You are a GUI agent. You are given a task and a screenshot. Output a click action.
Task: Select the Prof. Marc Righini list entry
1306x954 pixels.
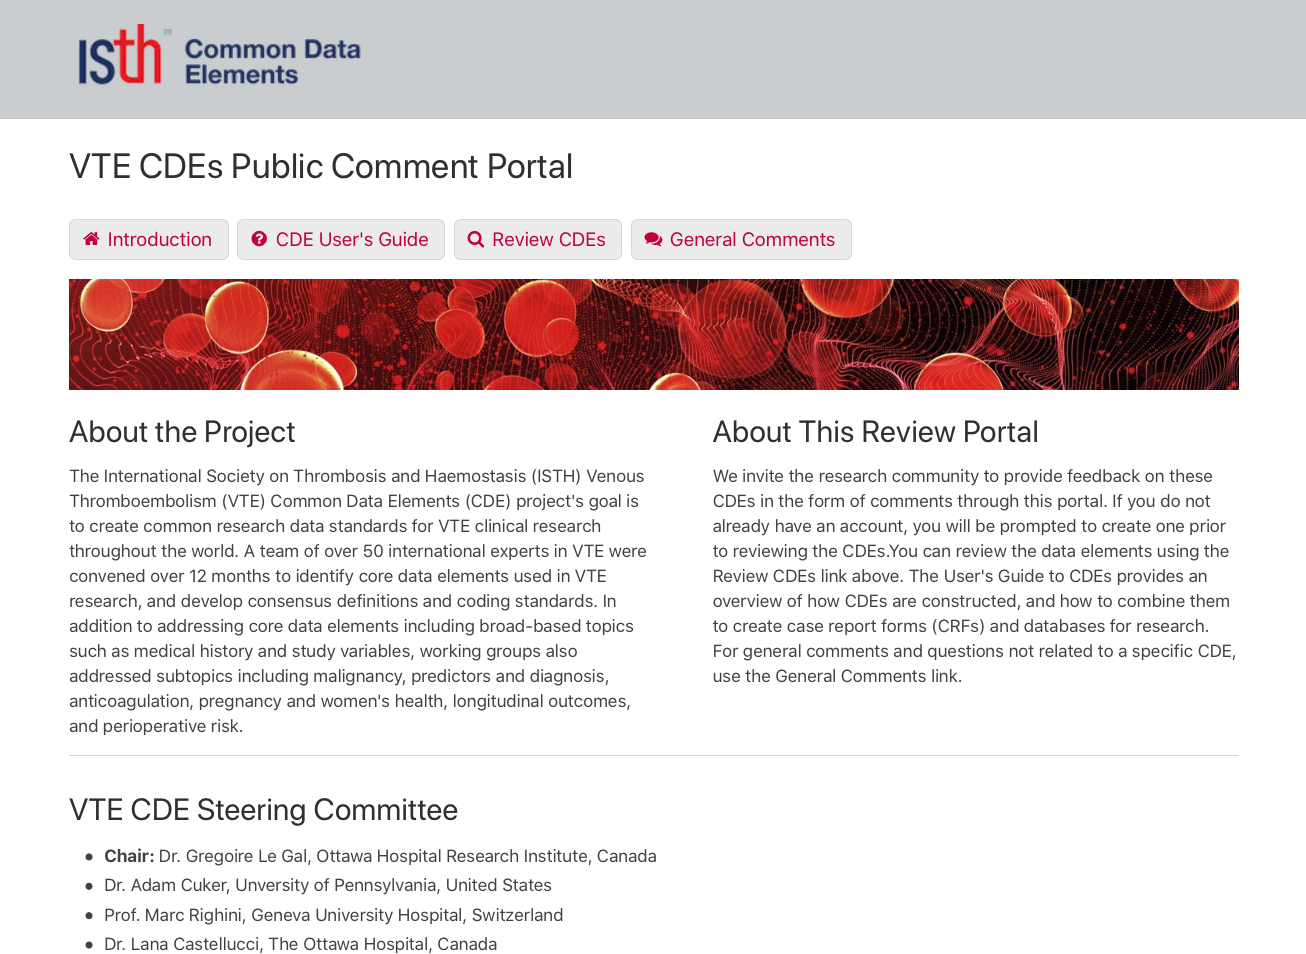pyautogui.click(x=334, y=915)
